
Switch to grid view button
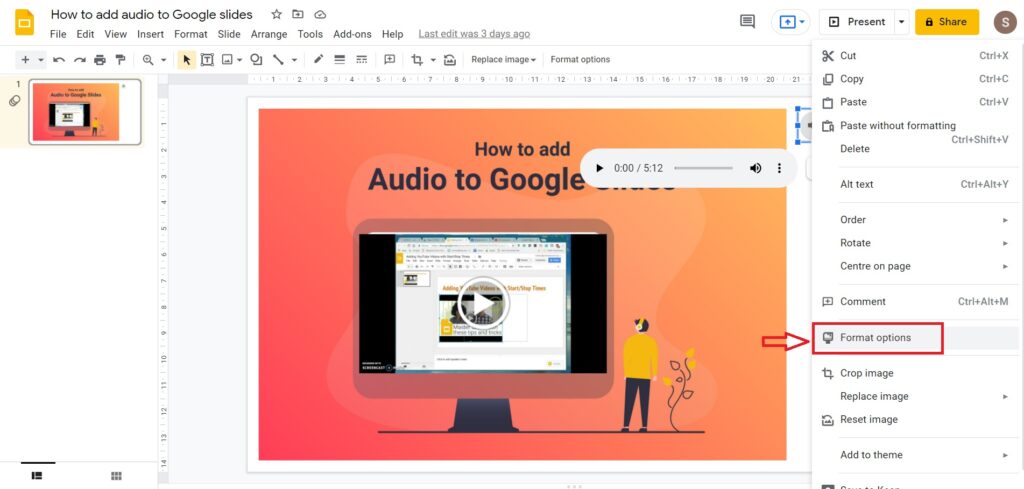pos(116,476)
